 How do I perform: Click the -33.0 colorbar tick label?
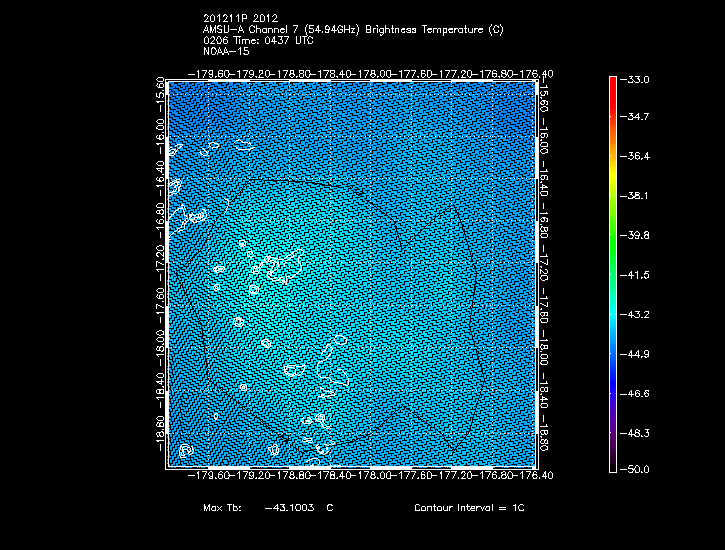(637, 79)
